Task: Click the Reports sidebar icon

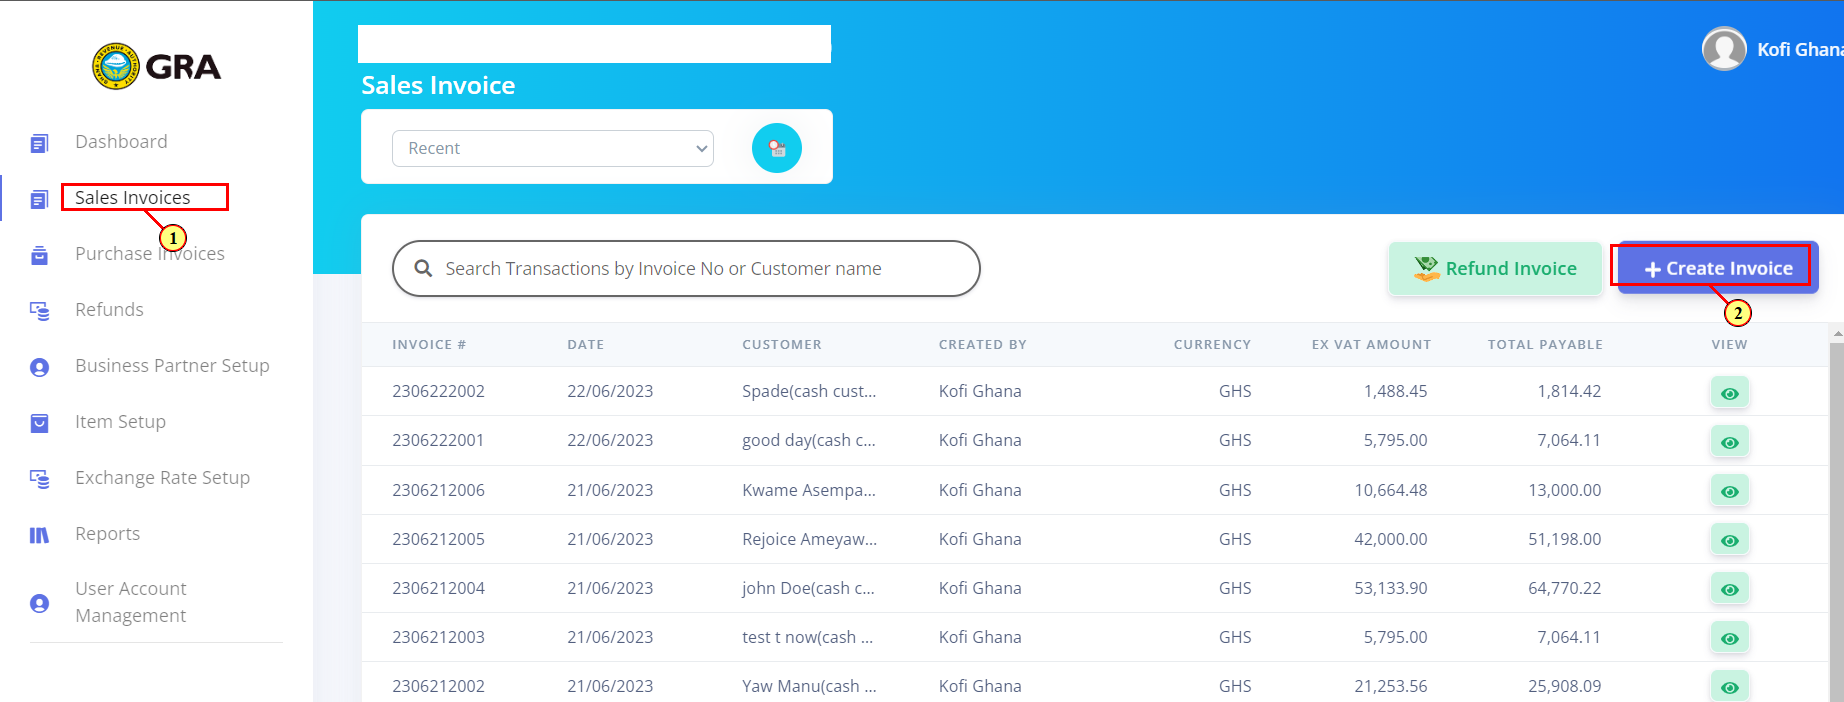Action: pos(39,535)
